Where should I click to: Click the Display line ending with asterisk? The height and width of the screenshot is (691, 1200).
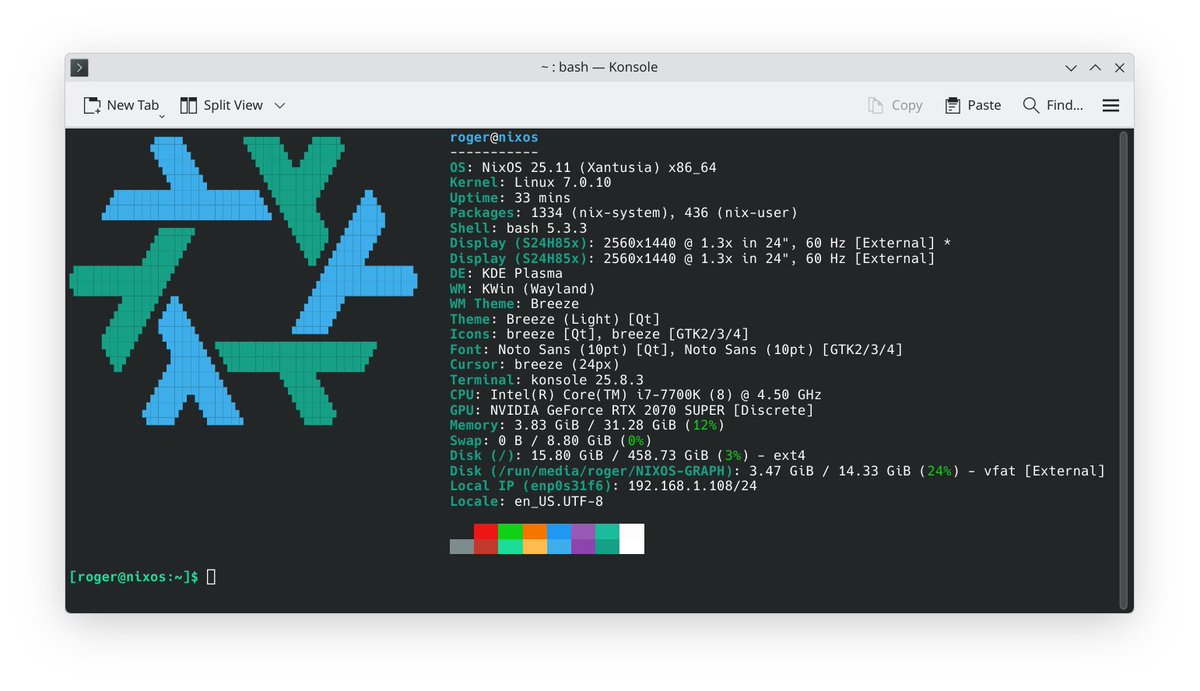coord(700,243)
